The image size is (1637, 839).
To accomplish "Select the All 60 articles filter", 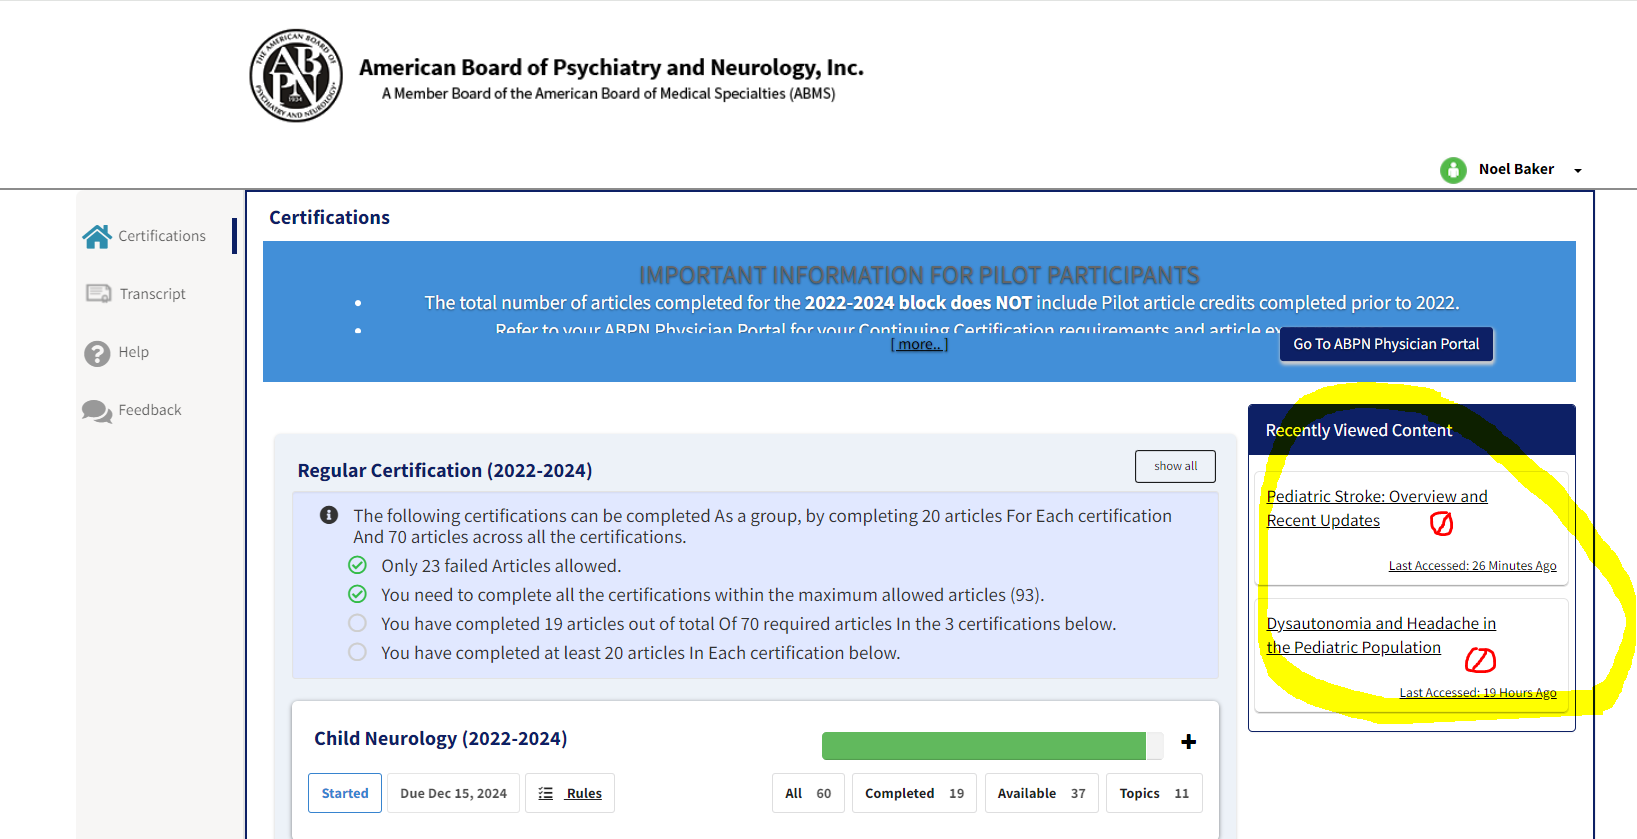I will click(808, 793).
